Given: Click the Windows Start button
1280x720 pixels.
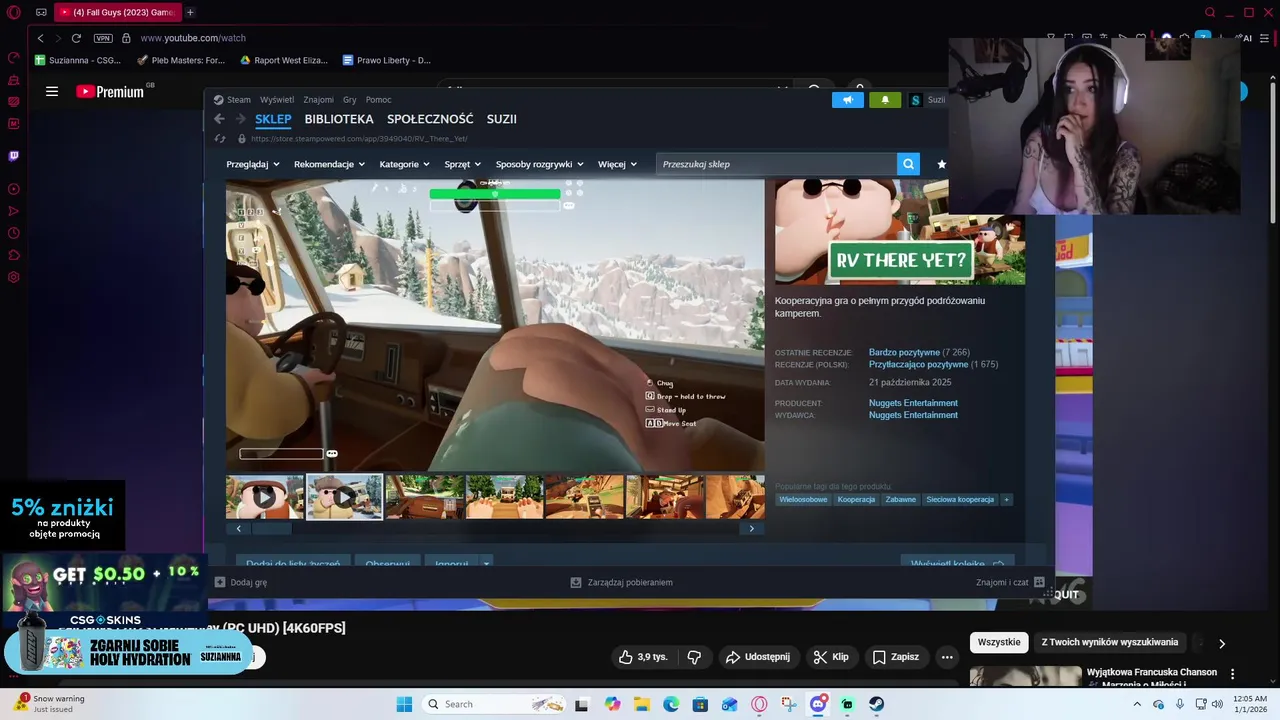Looking at the screenshot, I should click(404, 704).
